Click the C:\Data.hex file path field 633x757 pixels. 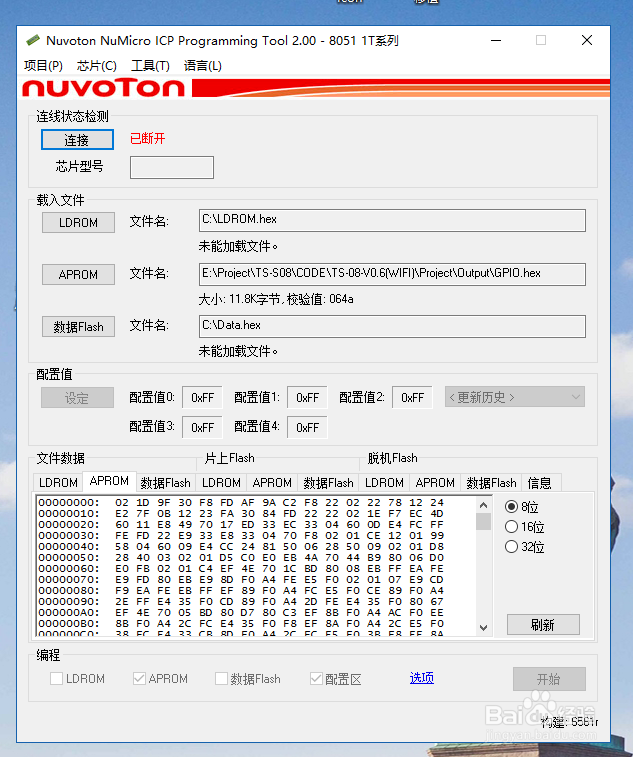click(392, 326)
